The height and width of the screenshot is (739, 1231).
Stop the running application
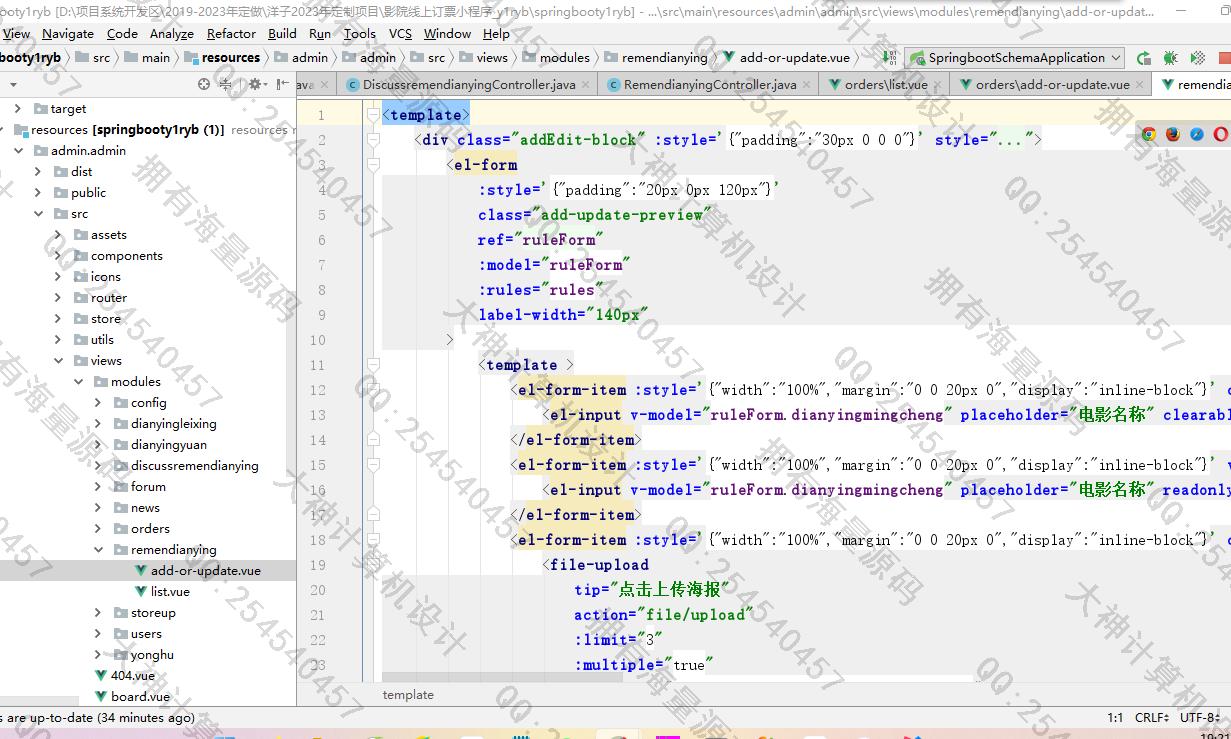[1224, 58]
